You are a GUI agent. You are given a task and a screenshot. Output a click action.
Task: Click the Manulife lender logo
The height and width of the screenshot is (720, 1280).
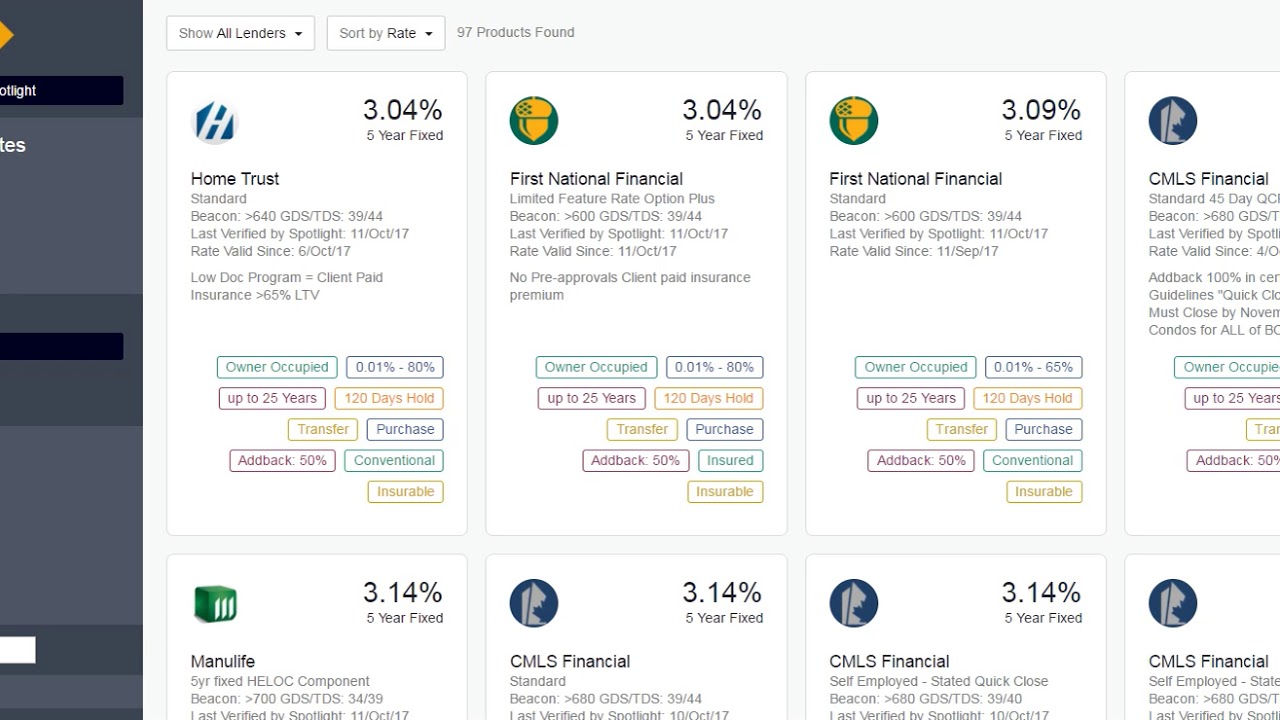pyautogui.click(x=214, y=604)
